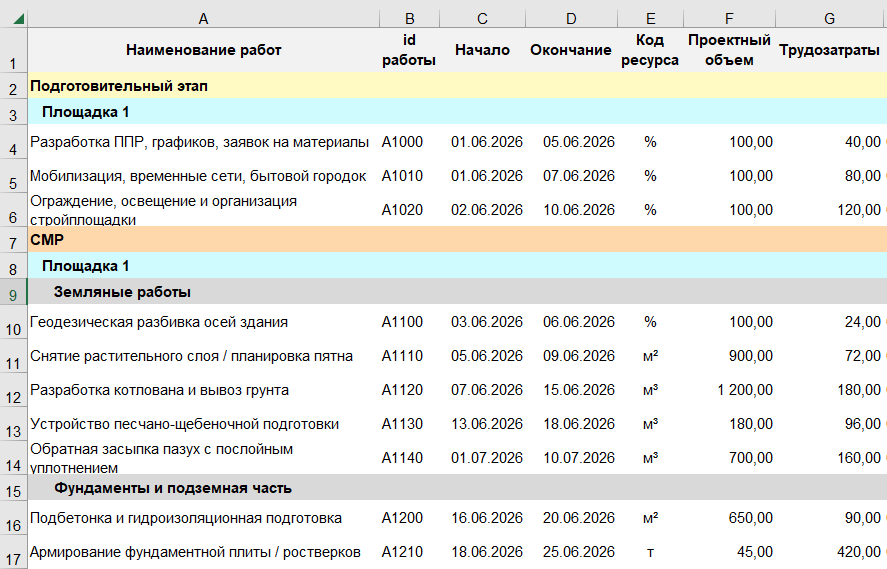Click end date 10.07.2026

(571, 458)
